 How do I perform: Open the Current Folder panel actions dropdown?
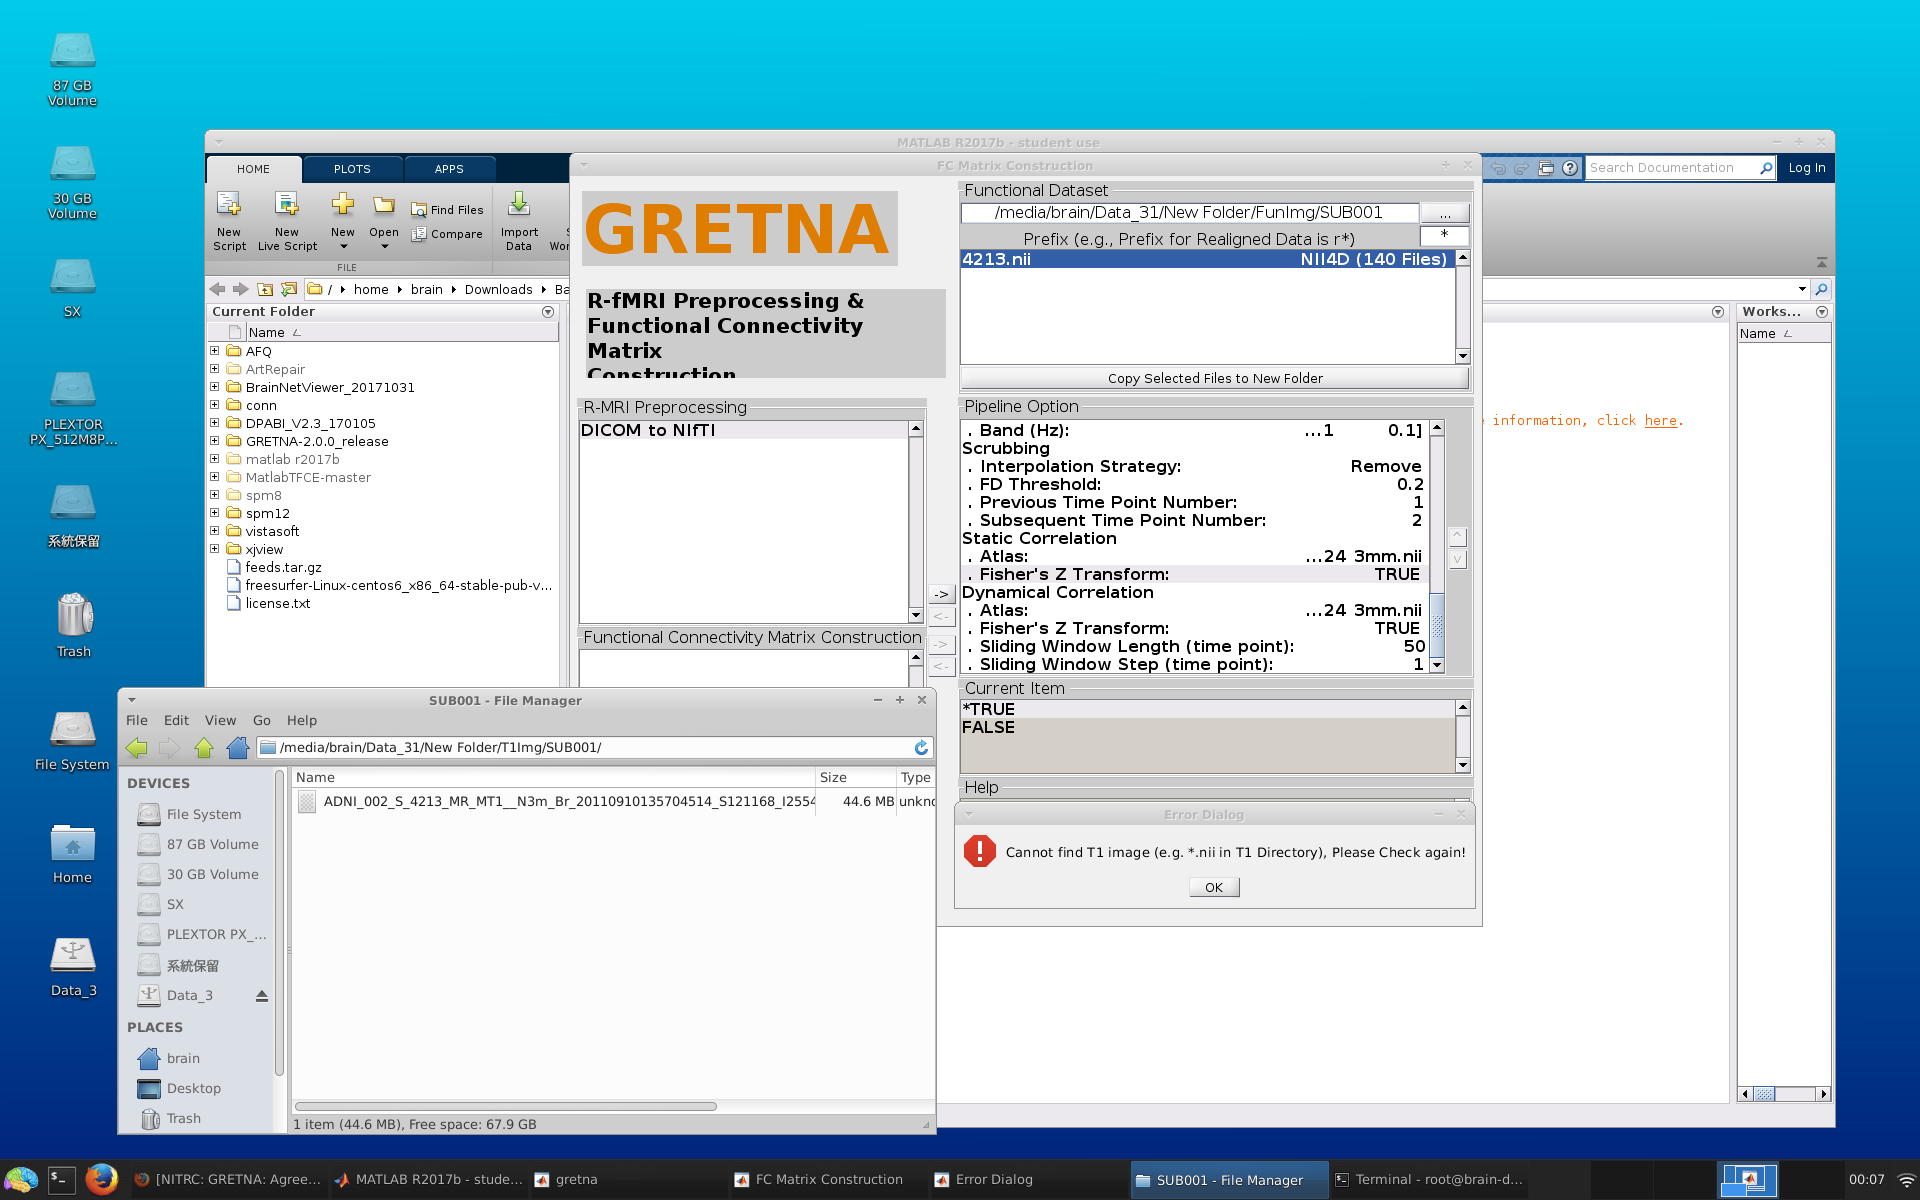click(548, 312)
